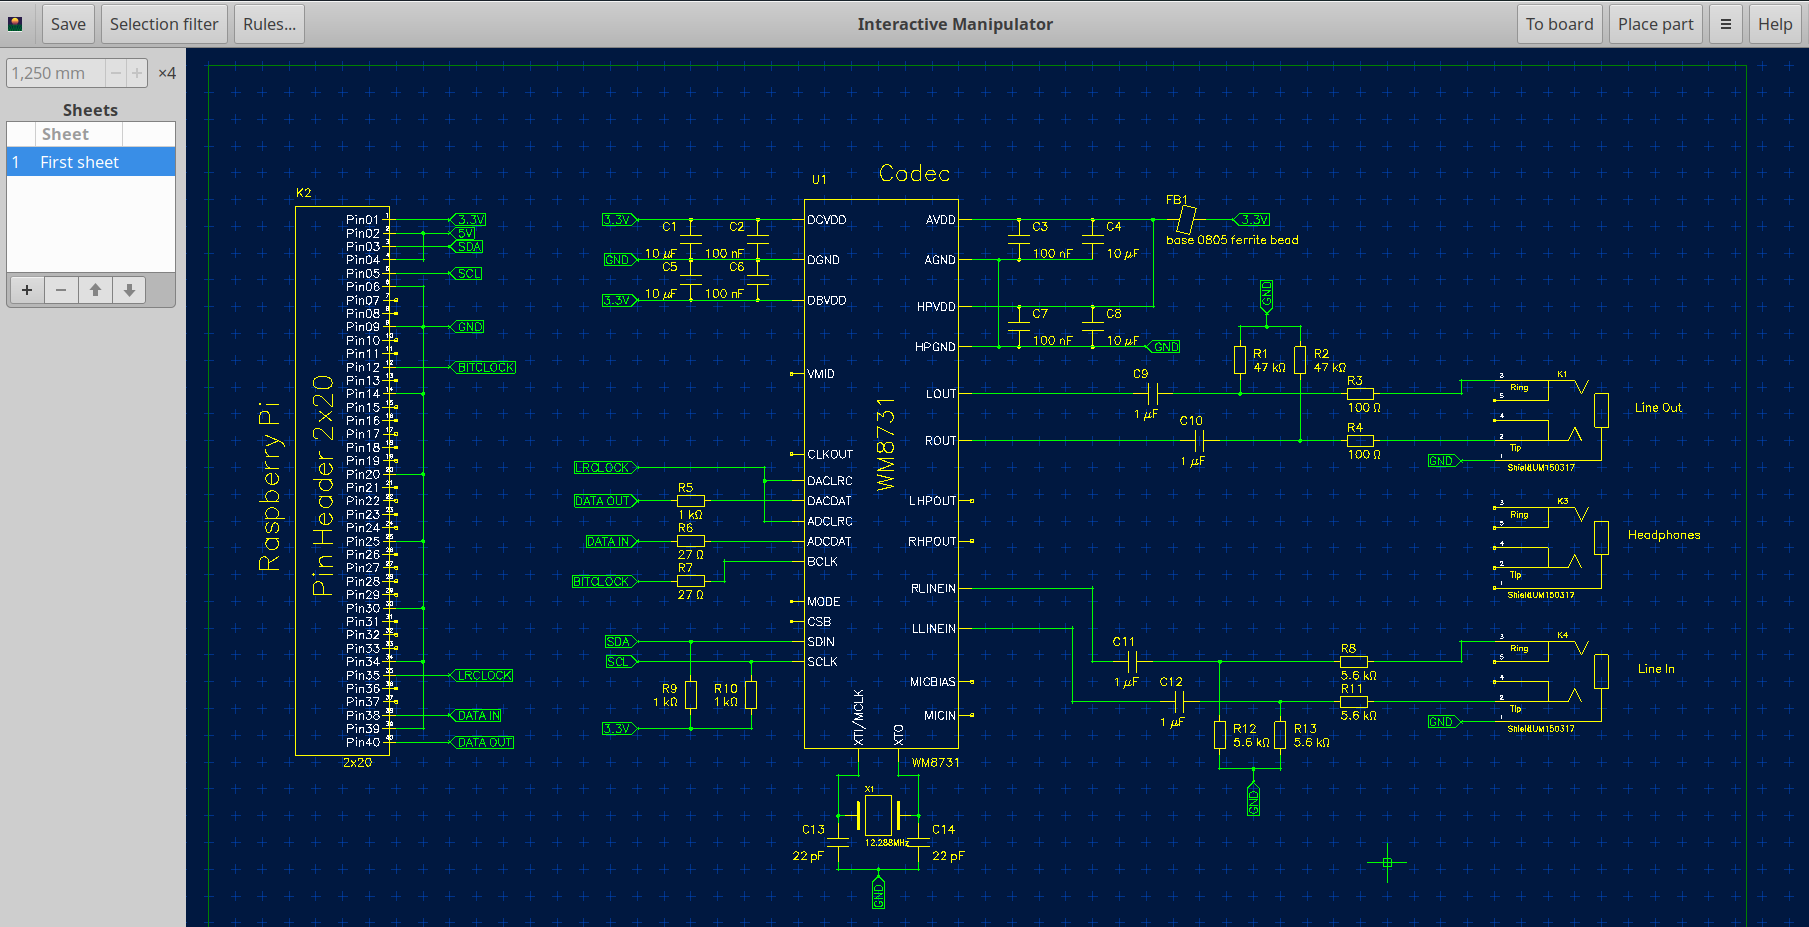Click the grid size input field
1809x927 pixels.
56,73
